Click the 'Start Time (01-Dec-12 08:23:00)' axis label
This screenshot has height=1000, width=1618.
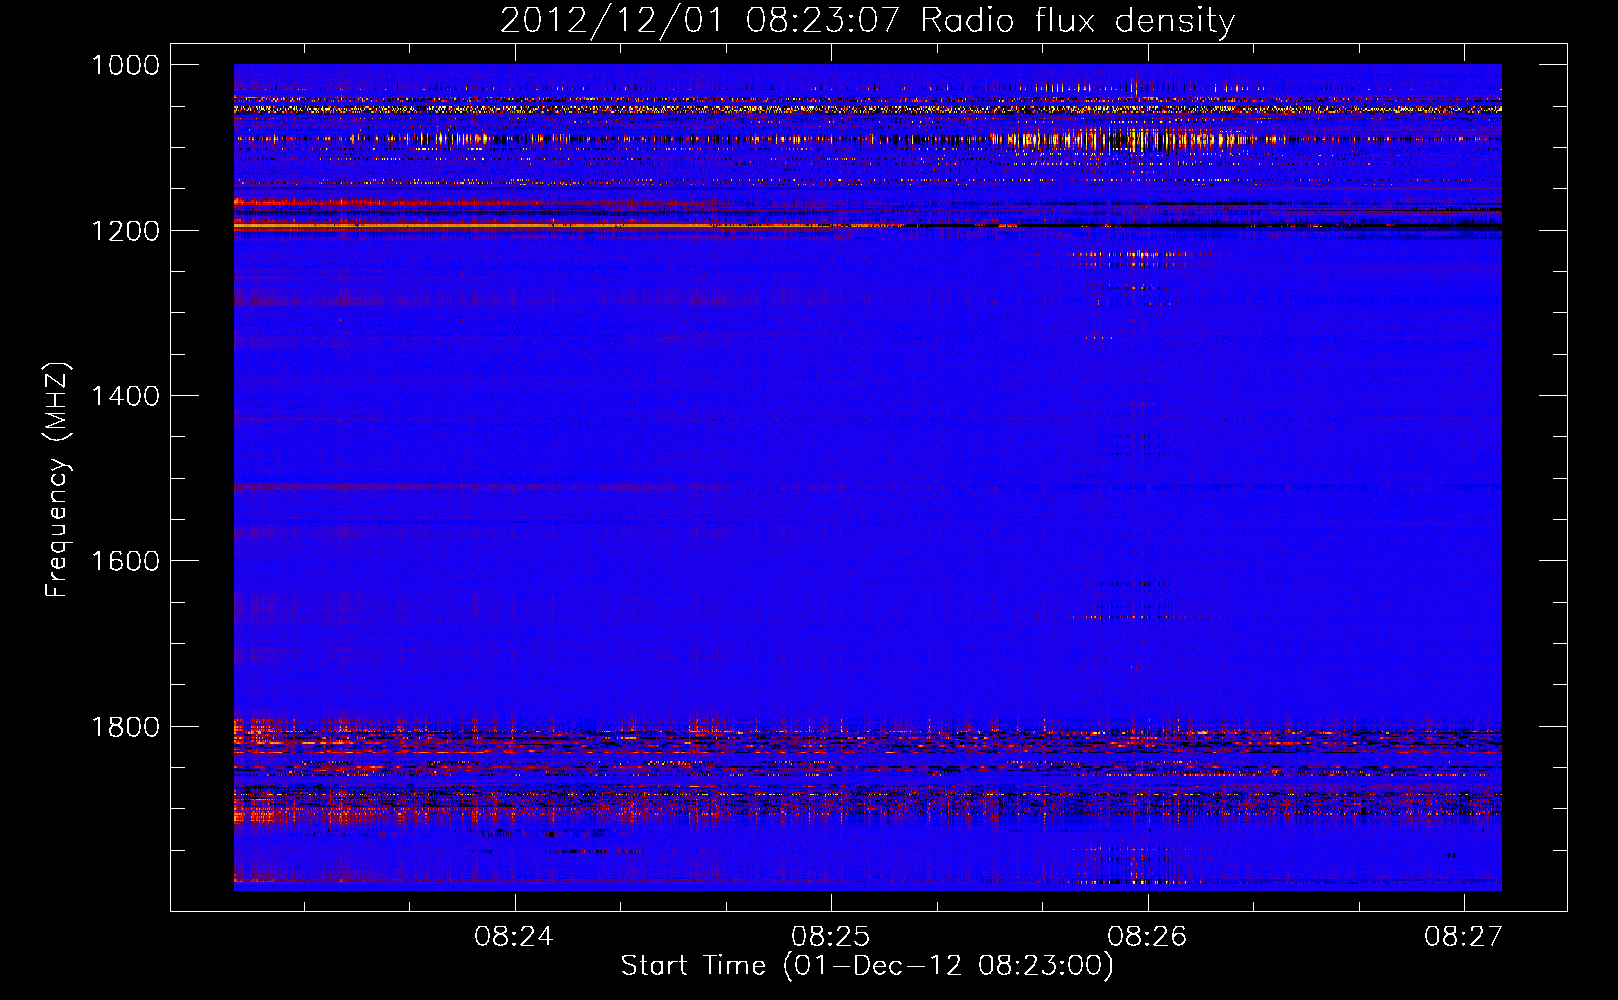pos(867,966)
